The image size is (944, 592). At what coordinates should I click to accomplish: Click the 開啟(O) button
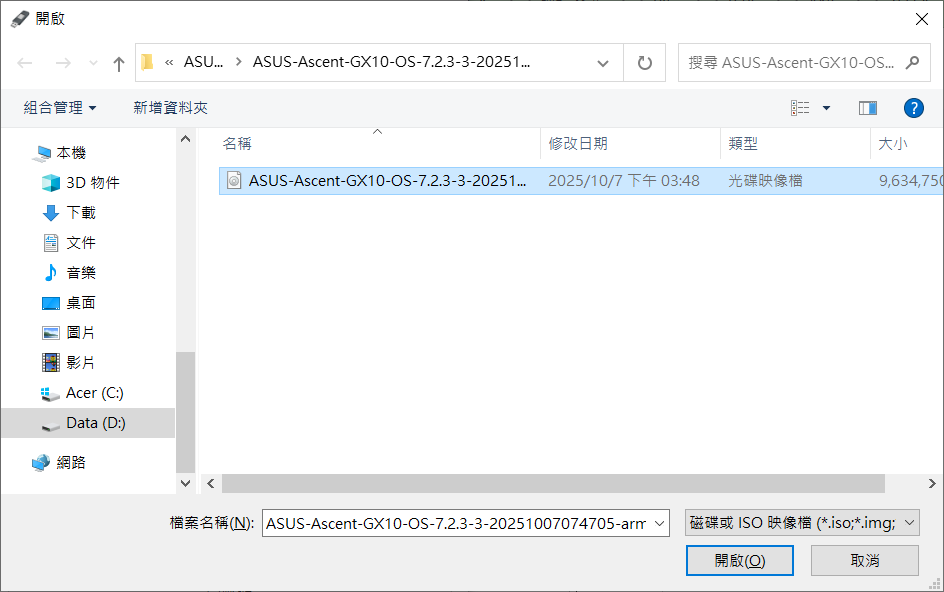click(x=739, y=561)
